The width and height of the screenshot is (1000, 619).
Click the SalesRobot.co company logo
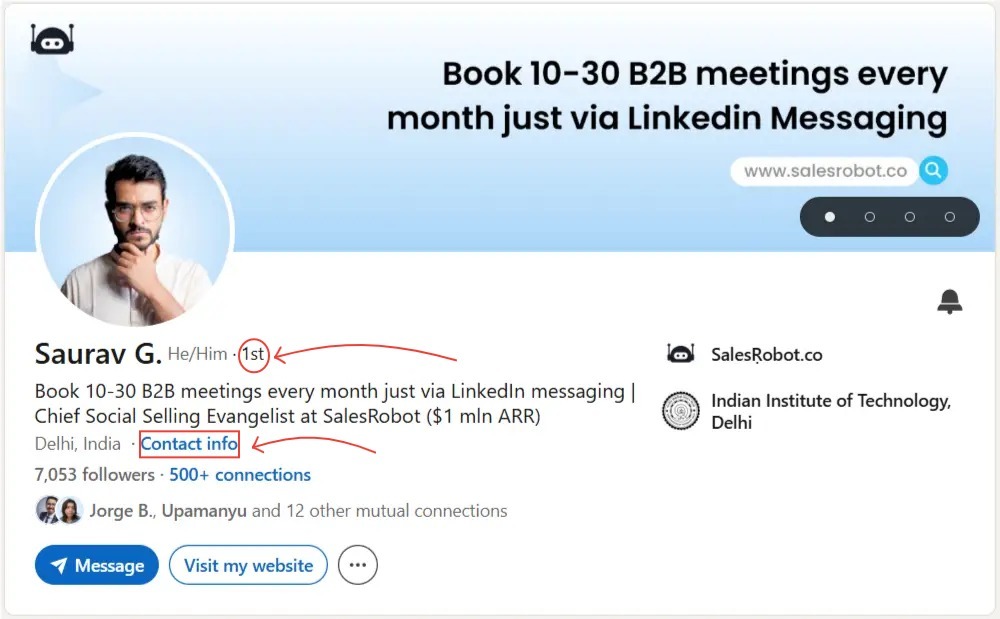(x=681, y=353)
